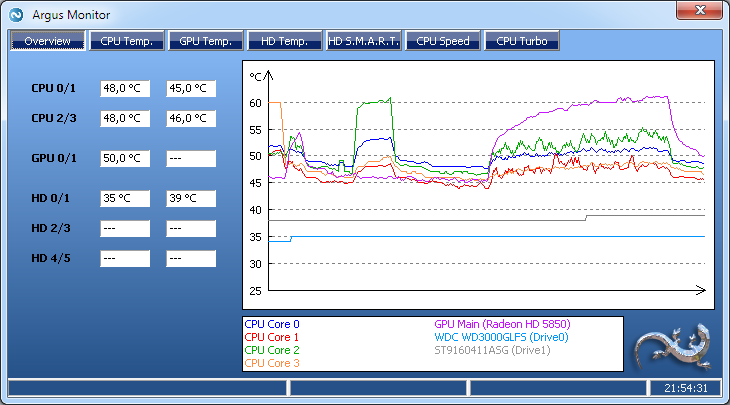Click WDC WD3000GLFS (Drive0) legend entry
This screenshot has height=405, width=730.
pos(501,337)
